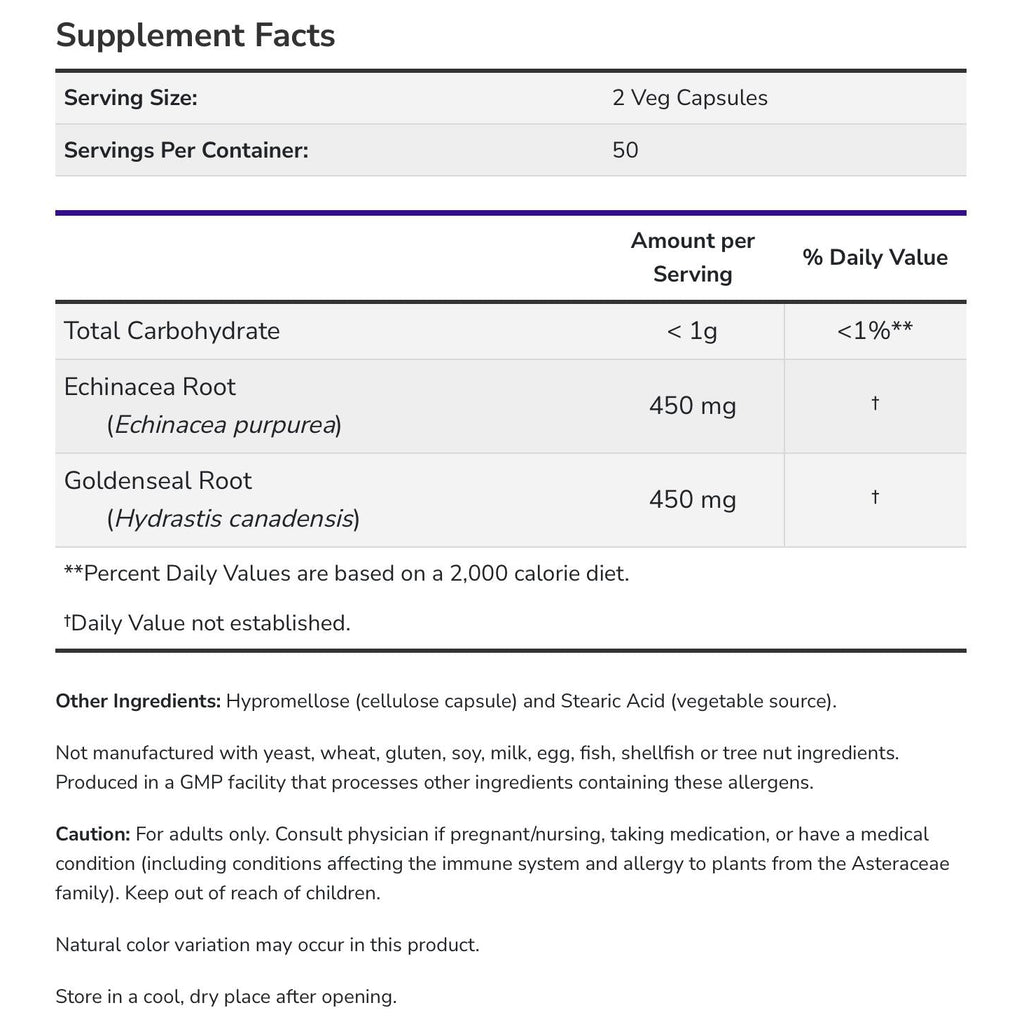The image size is (1024, 1024).
Task: Click the Daily Value not established footnote
Action: tap(208, 623)
